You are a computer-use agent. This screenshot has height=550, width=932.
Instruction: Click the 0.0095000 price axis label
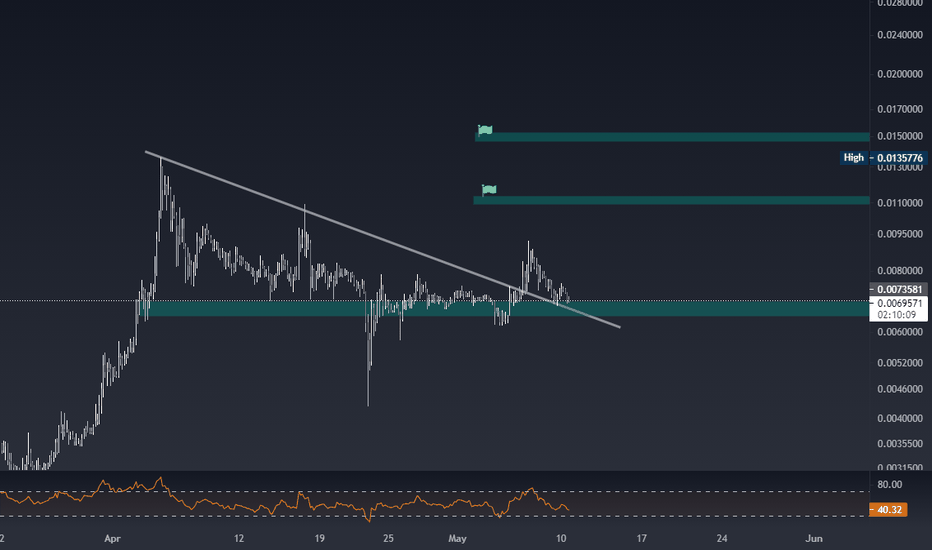pyautogui.click(x=899, y=234)
